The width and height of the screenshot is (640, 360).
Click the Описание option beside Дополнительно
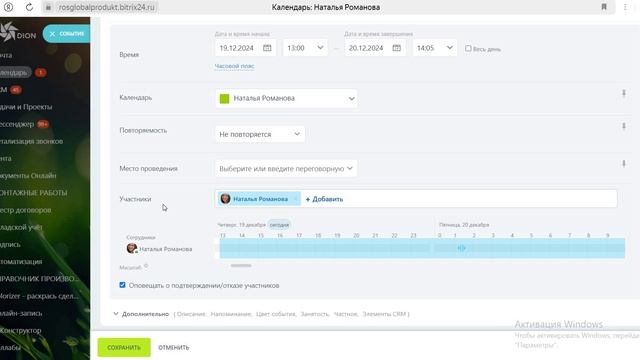[x=191, y=314]
